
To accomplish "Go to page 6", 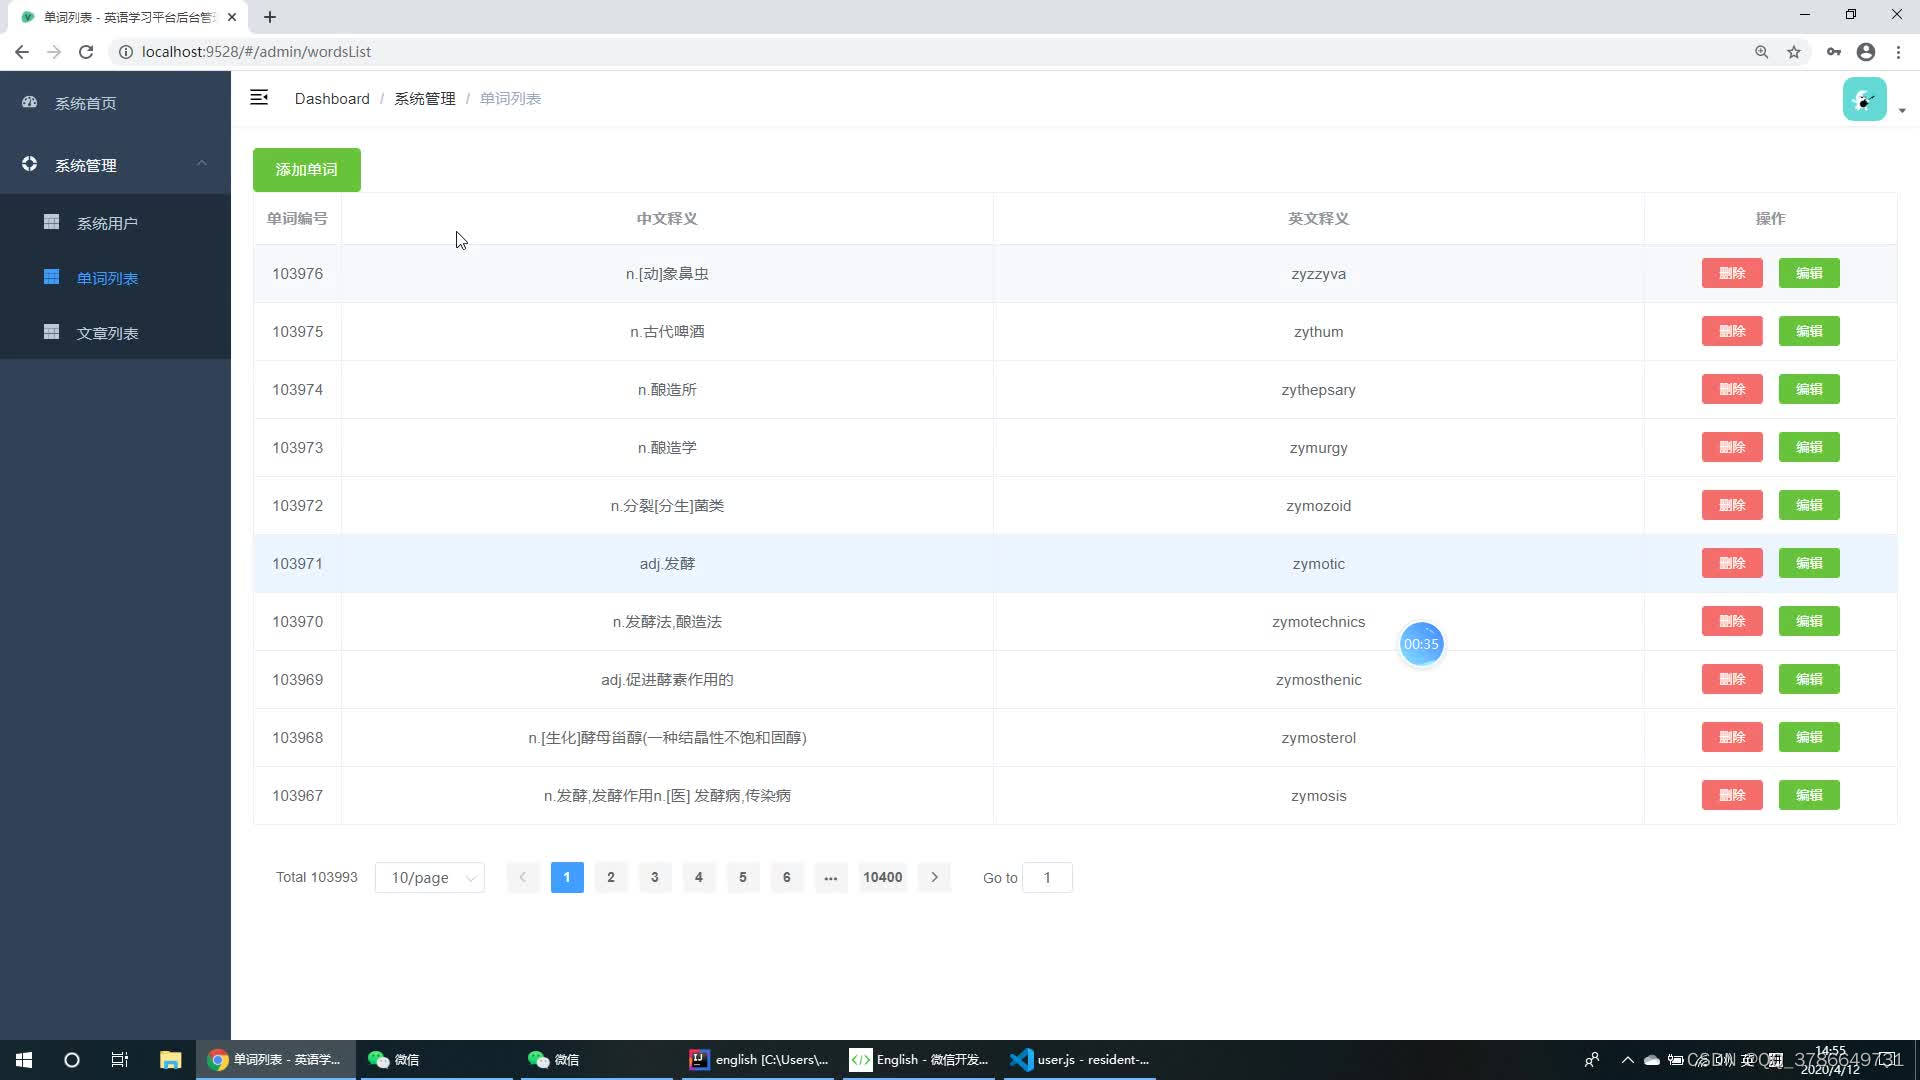I will [x=786, y=877].
